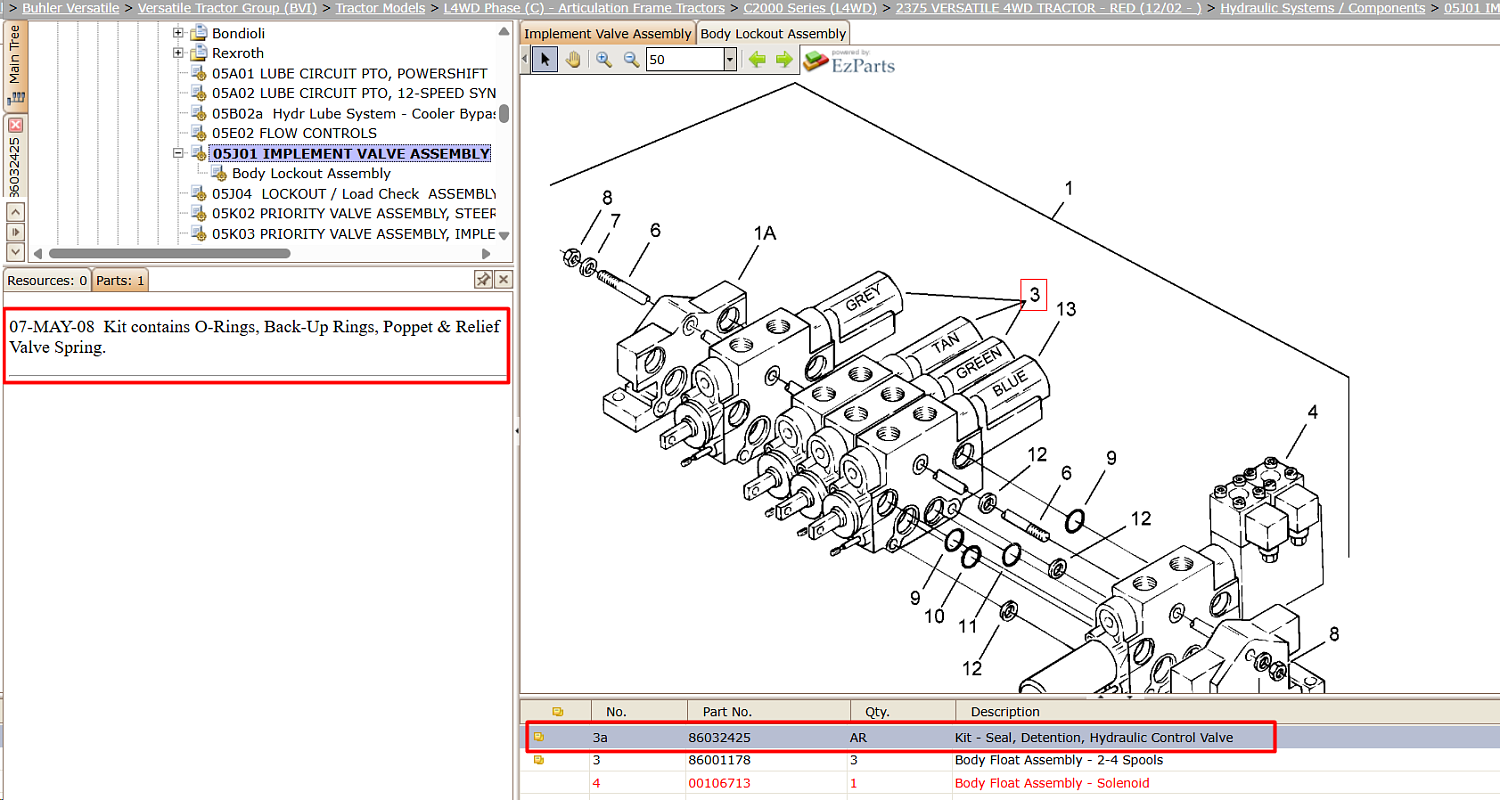Collapse the left panel with the splitter arrow
This screenshot has width=1500, height=800.
point(516,430)
